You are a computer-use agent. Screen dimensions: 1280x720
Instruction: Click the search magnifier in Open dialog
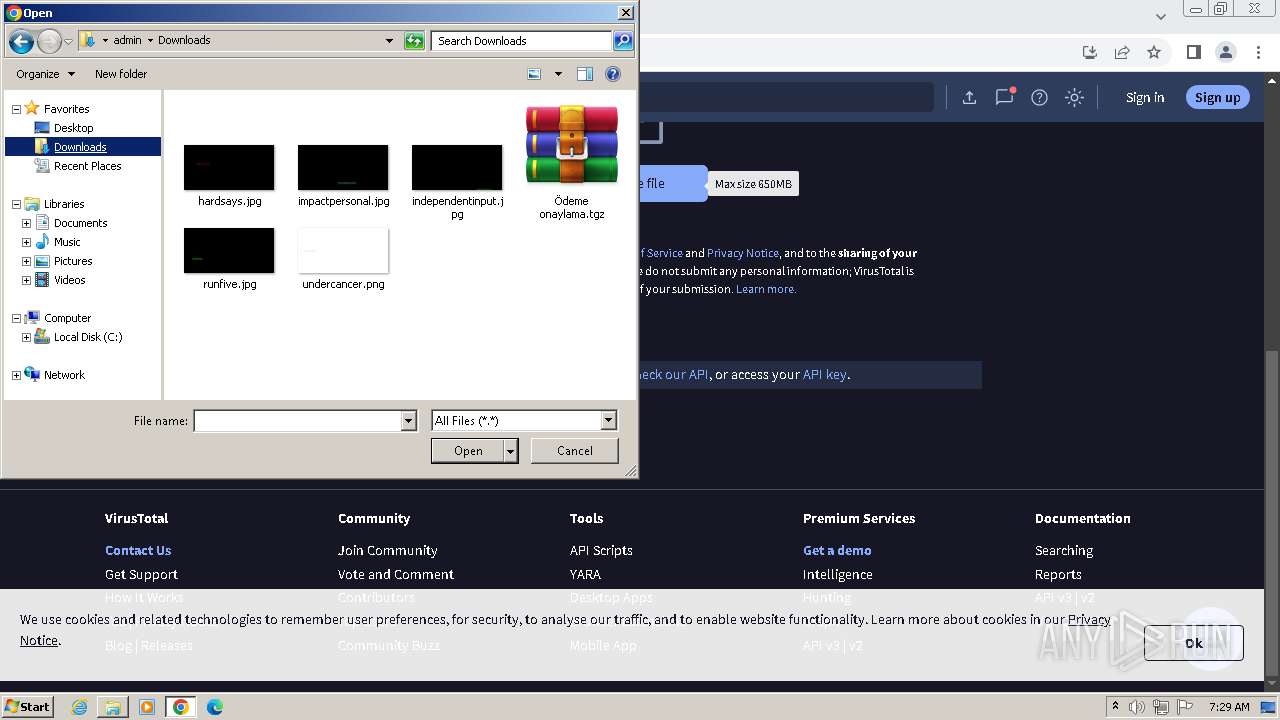[623, 41]
